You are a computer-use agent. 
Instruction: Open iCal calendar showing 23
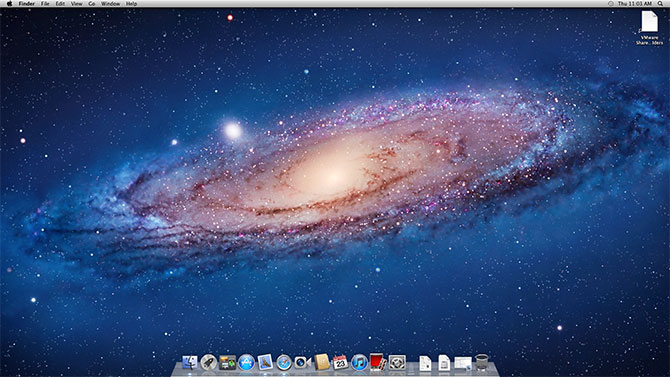pyautogui.click(x=341, y=362)
